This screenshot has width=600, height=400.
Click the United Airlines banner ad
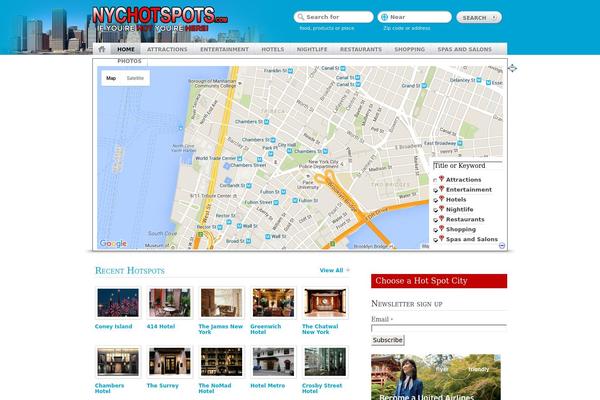click(436, 377)
